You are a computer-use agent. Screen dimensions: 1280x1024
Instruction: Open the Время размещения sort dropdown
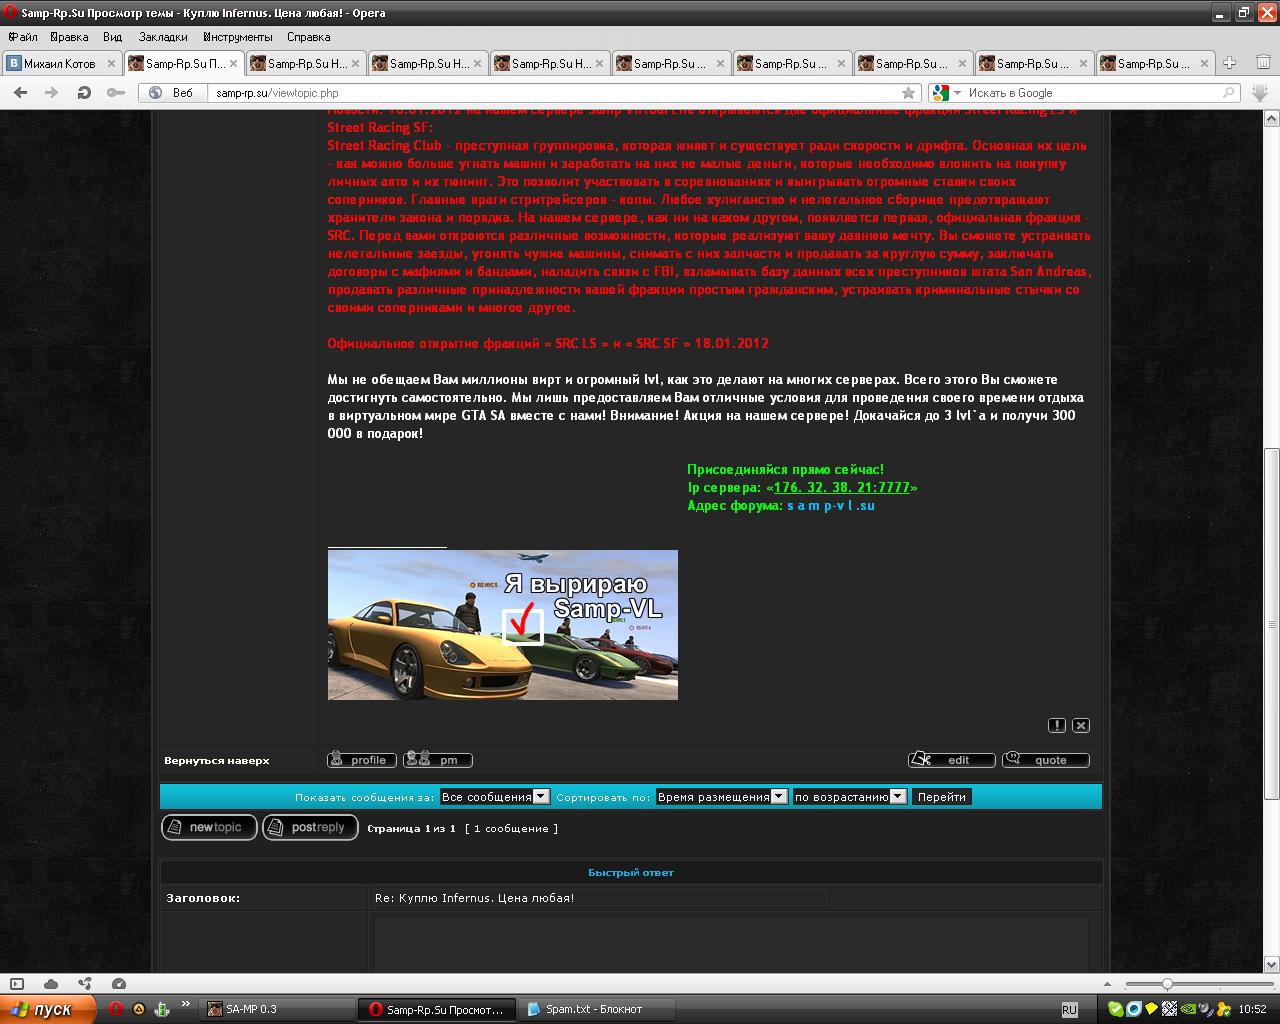(x=721, y=797)
